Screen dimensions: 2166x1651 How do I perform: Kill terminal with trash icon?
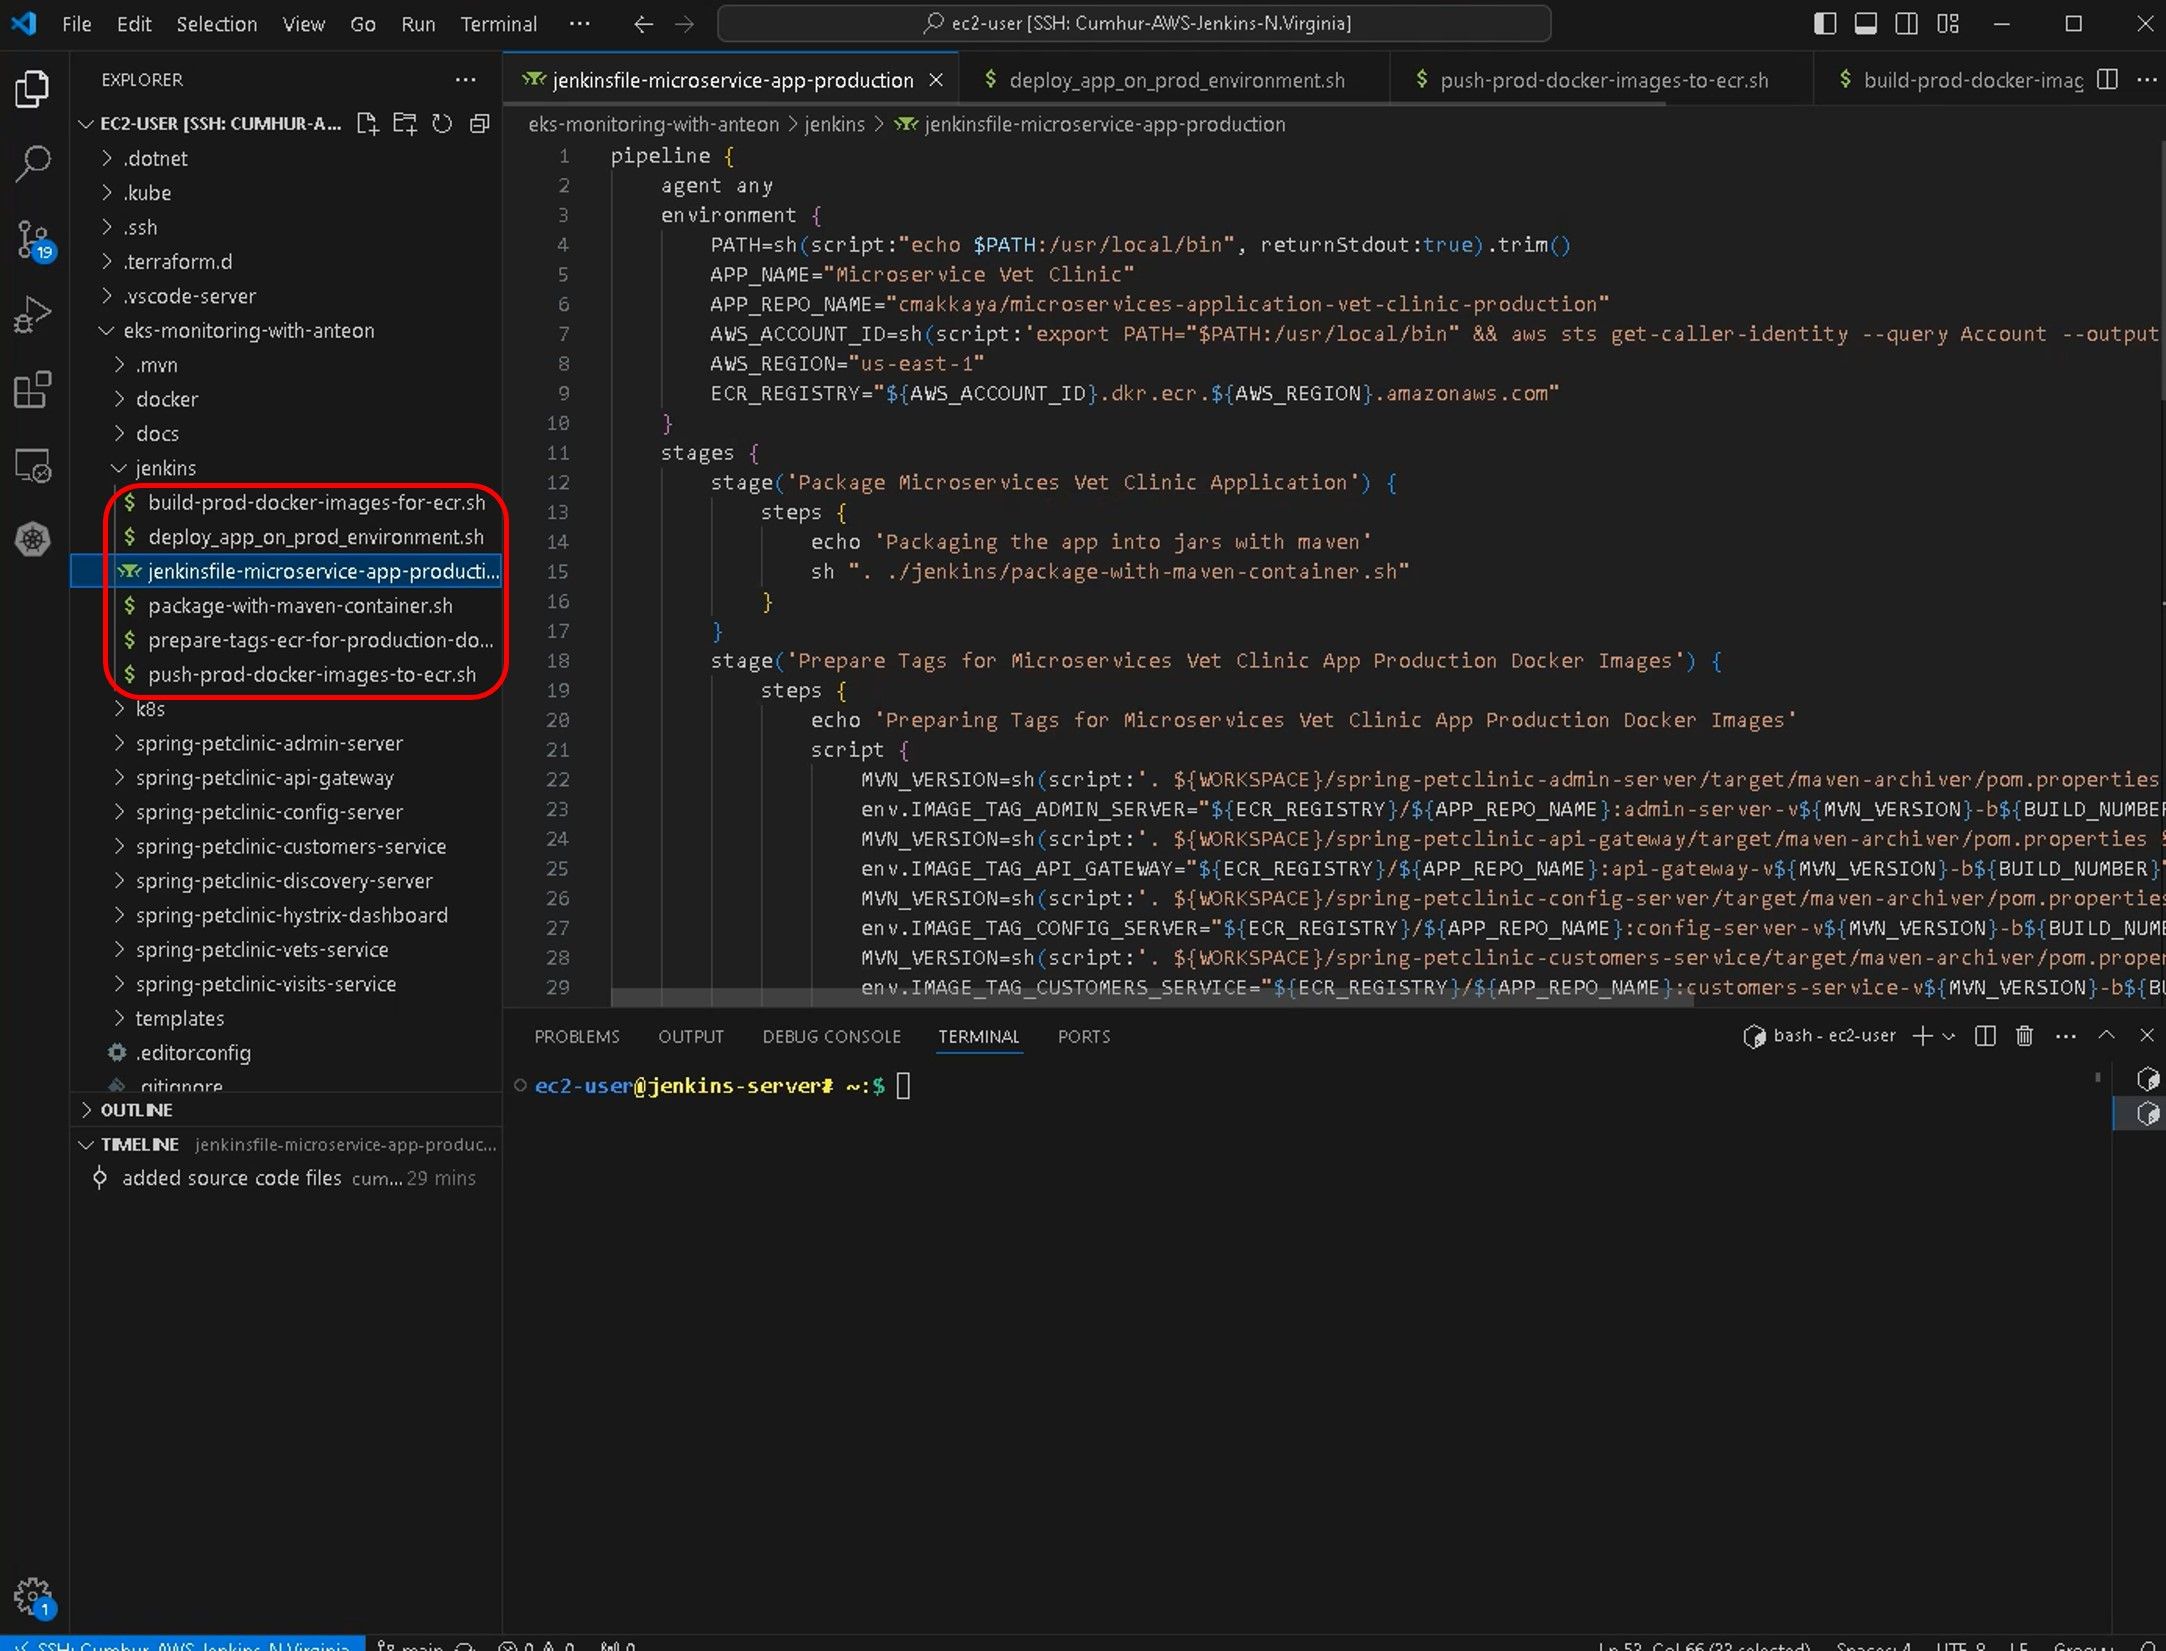click(x=2024, y=1036)
